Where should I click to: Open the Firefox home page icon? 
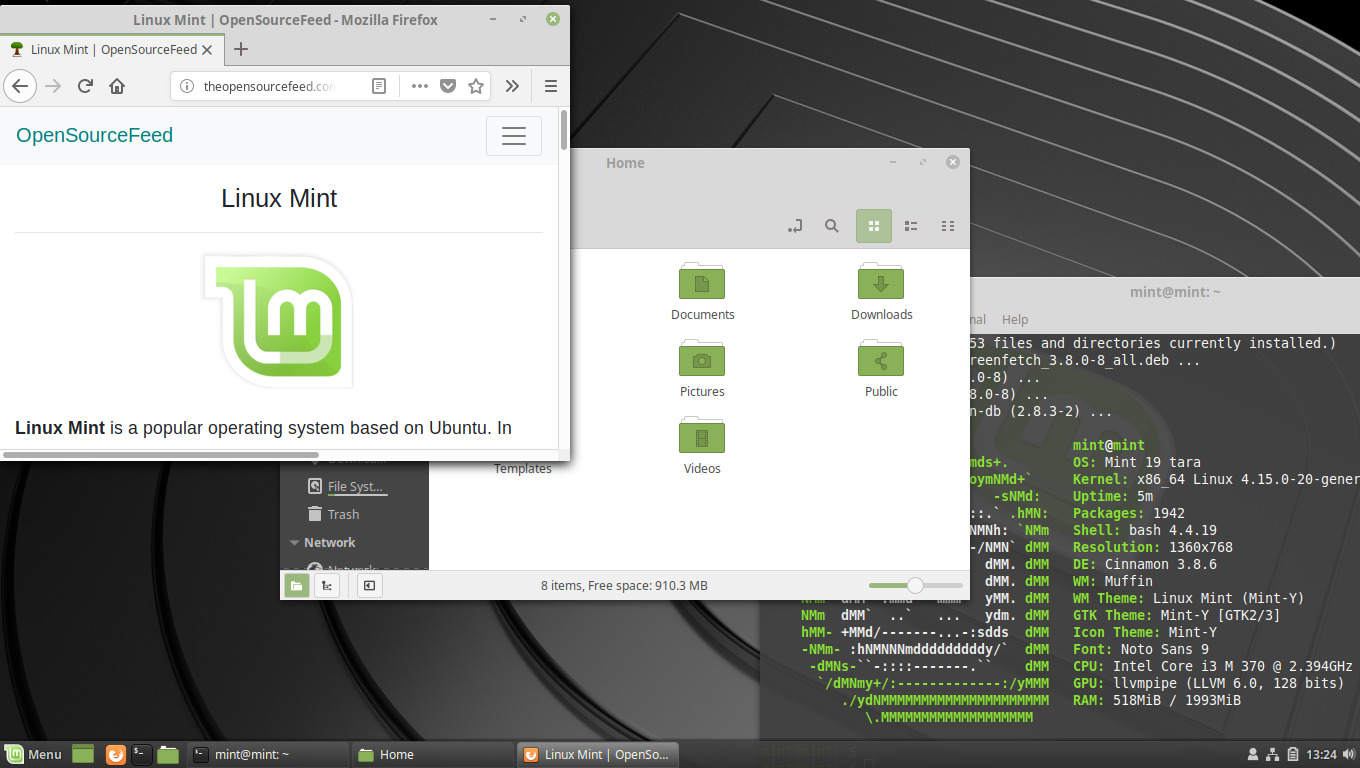[x=117, y=86]
